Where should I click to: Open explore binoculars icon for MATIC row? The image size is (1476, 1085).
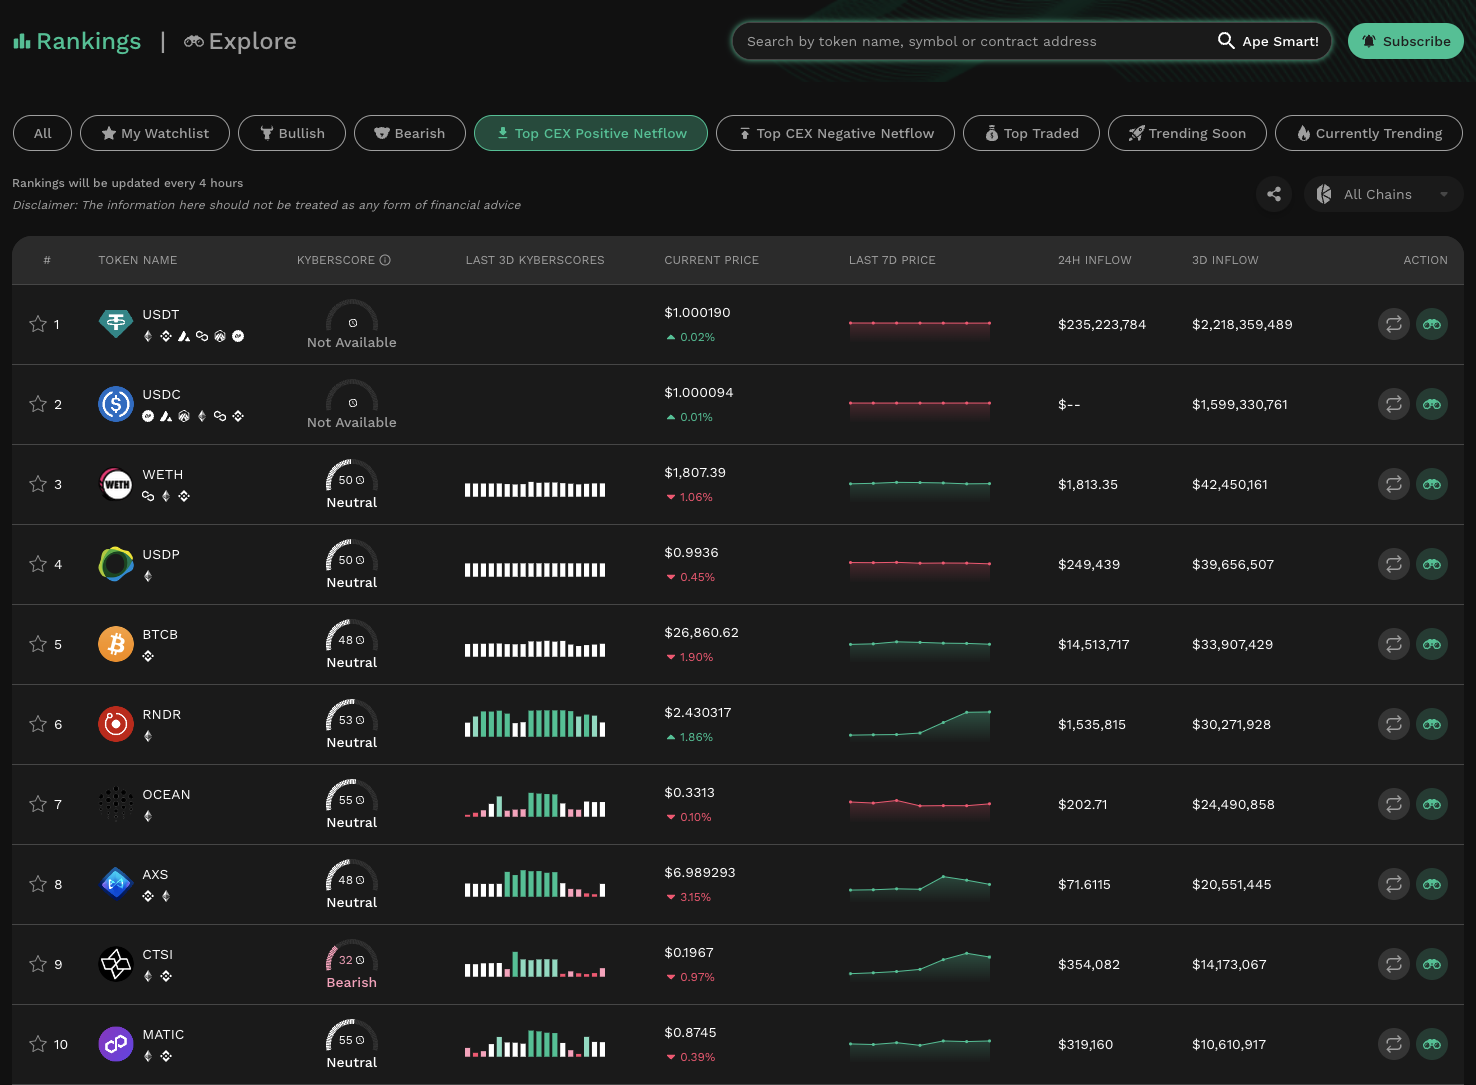point(1432,1044)
